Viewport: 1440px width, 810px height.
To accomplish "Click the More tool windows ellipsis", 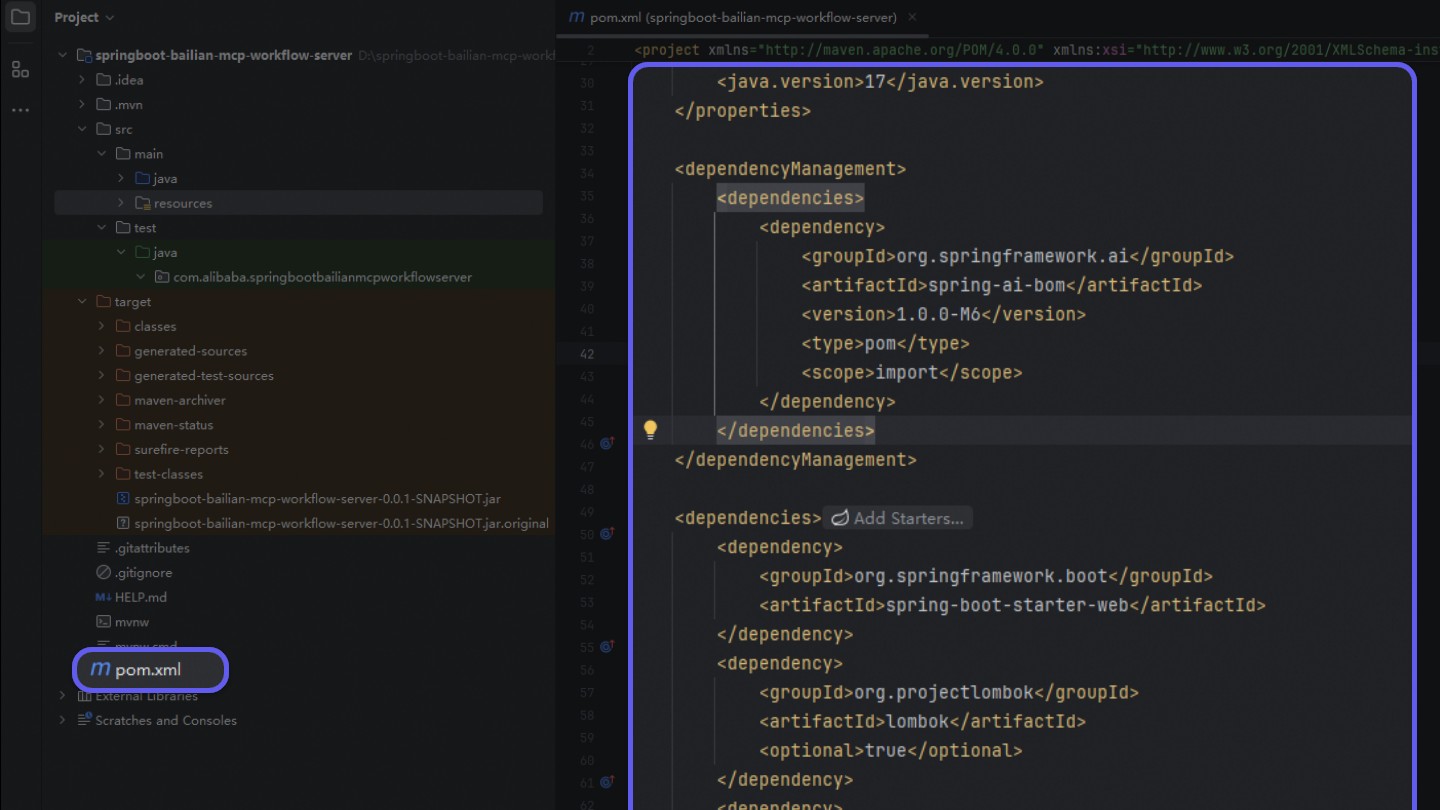I will (20, 110).
